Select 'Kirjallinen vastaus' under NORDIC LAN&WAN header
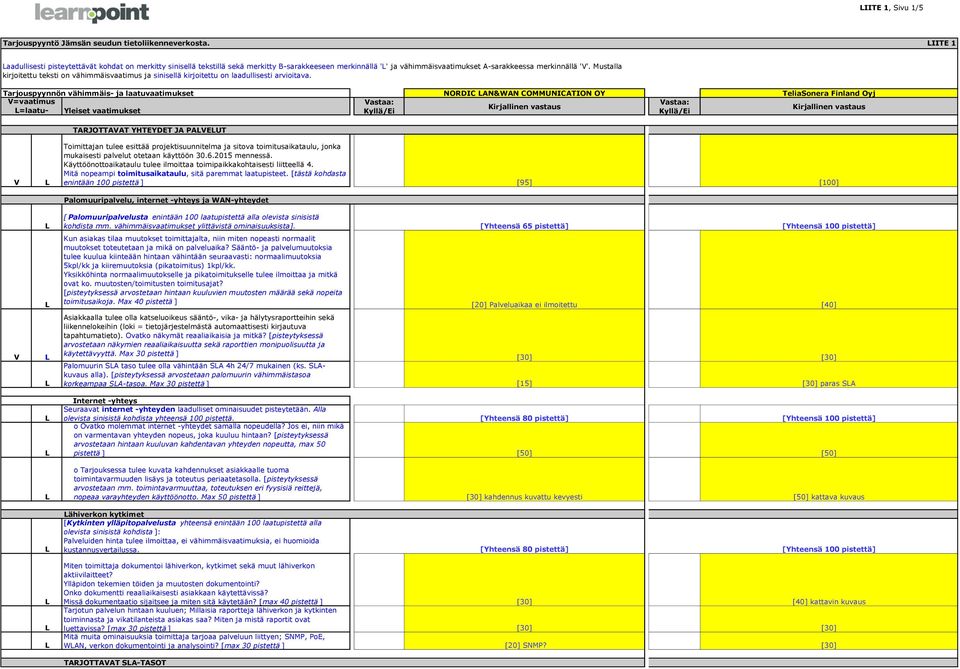Screen dimensions: 960x669 [524, 107]
